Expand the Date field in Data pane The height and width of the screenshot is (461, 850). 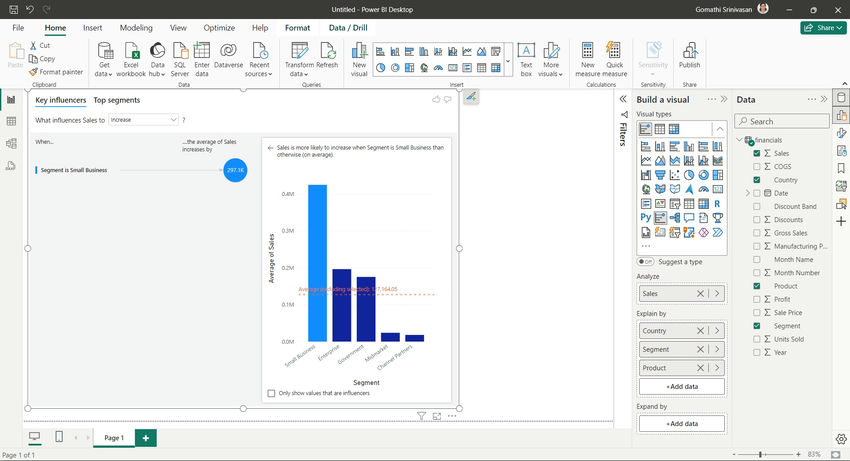[748, 193]
